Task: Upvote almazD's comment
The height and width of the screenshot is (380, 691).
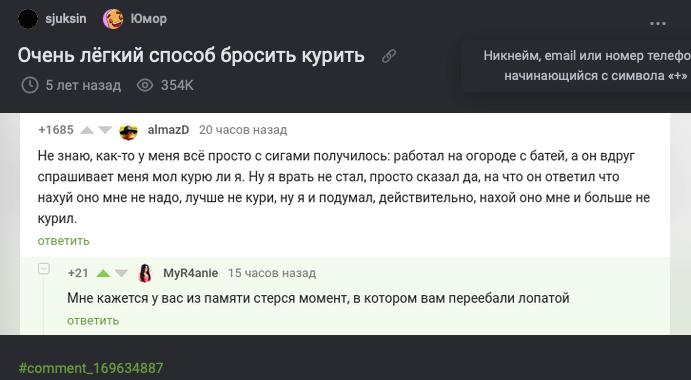Action: pos(87,130)
